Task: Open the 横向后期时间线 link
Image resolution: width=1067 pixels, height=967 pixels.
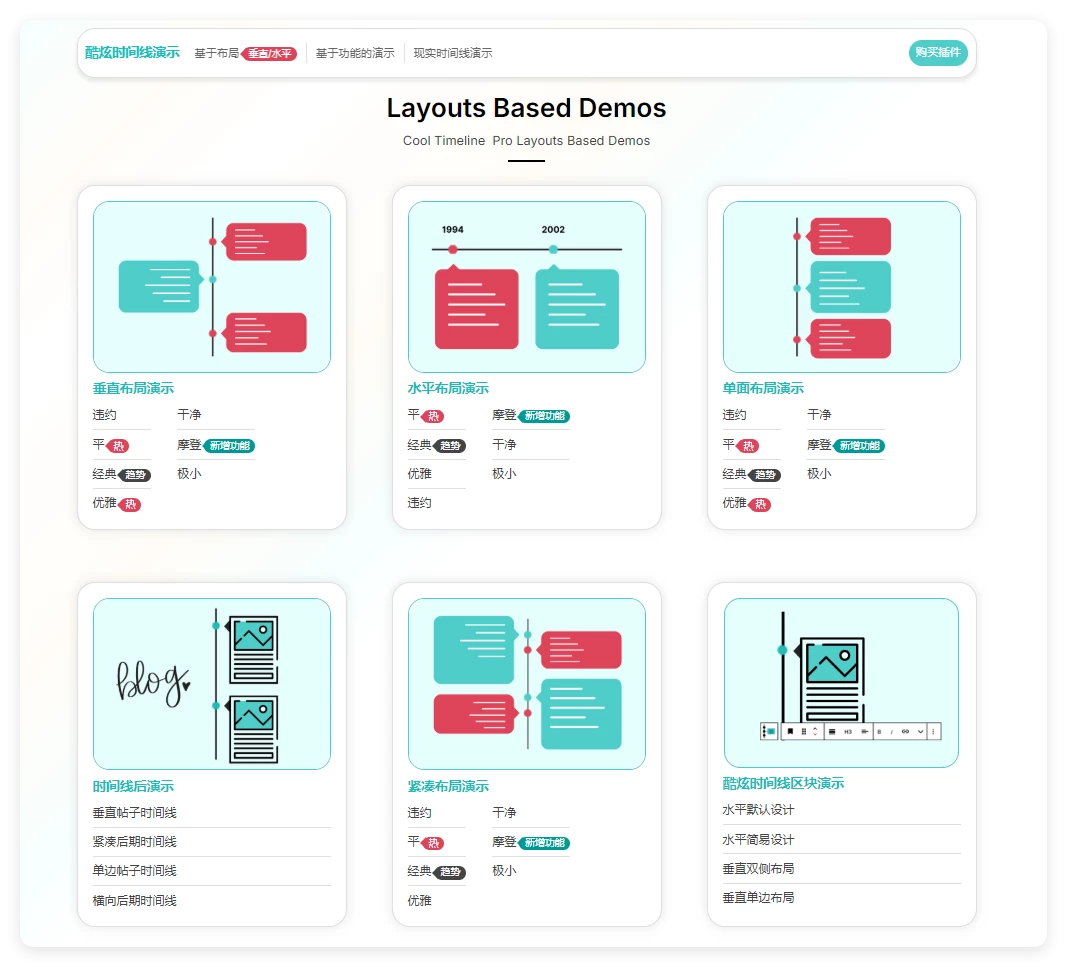Action: click(x=135, y=901)
